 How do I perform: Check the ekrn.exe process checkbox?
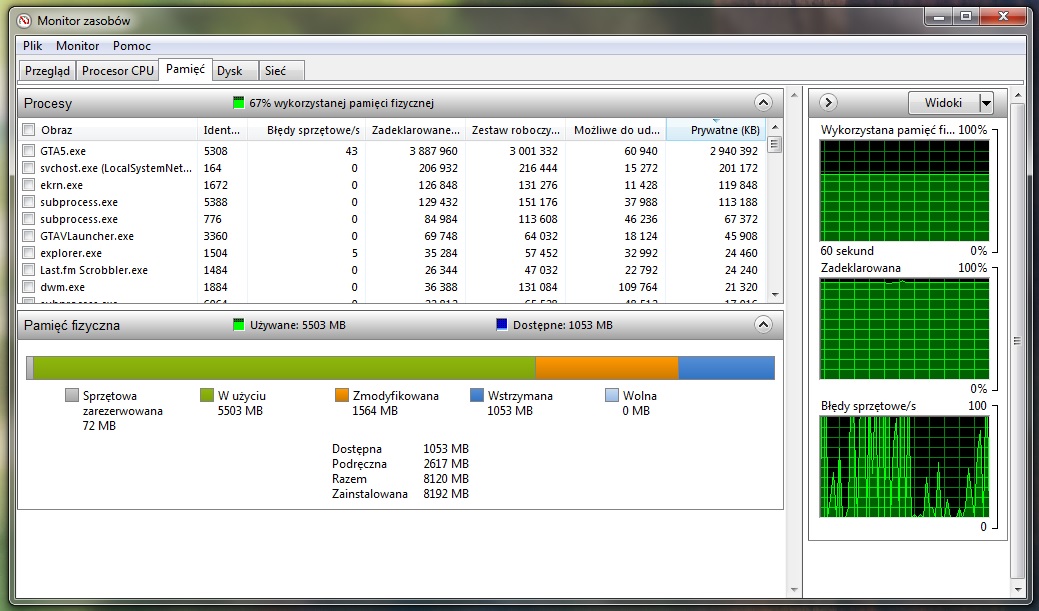click(x=28, y=185)
